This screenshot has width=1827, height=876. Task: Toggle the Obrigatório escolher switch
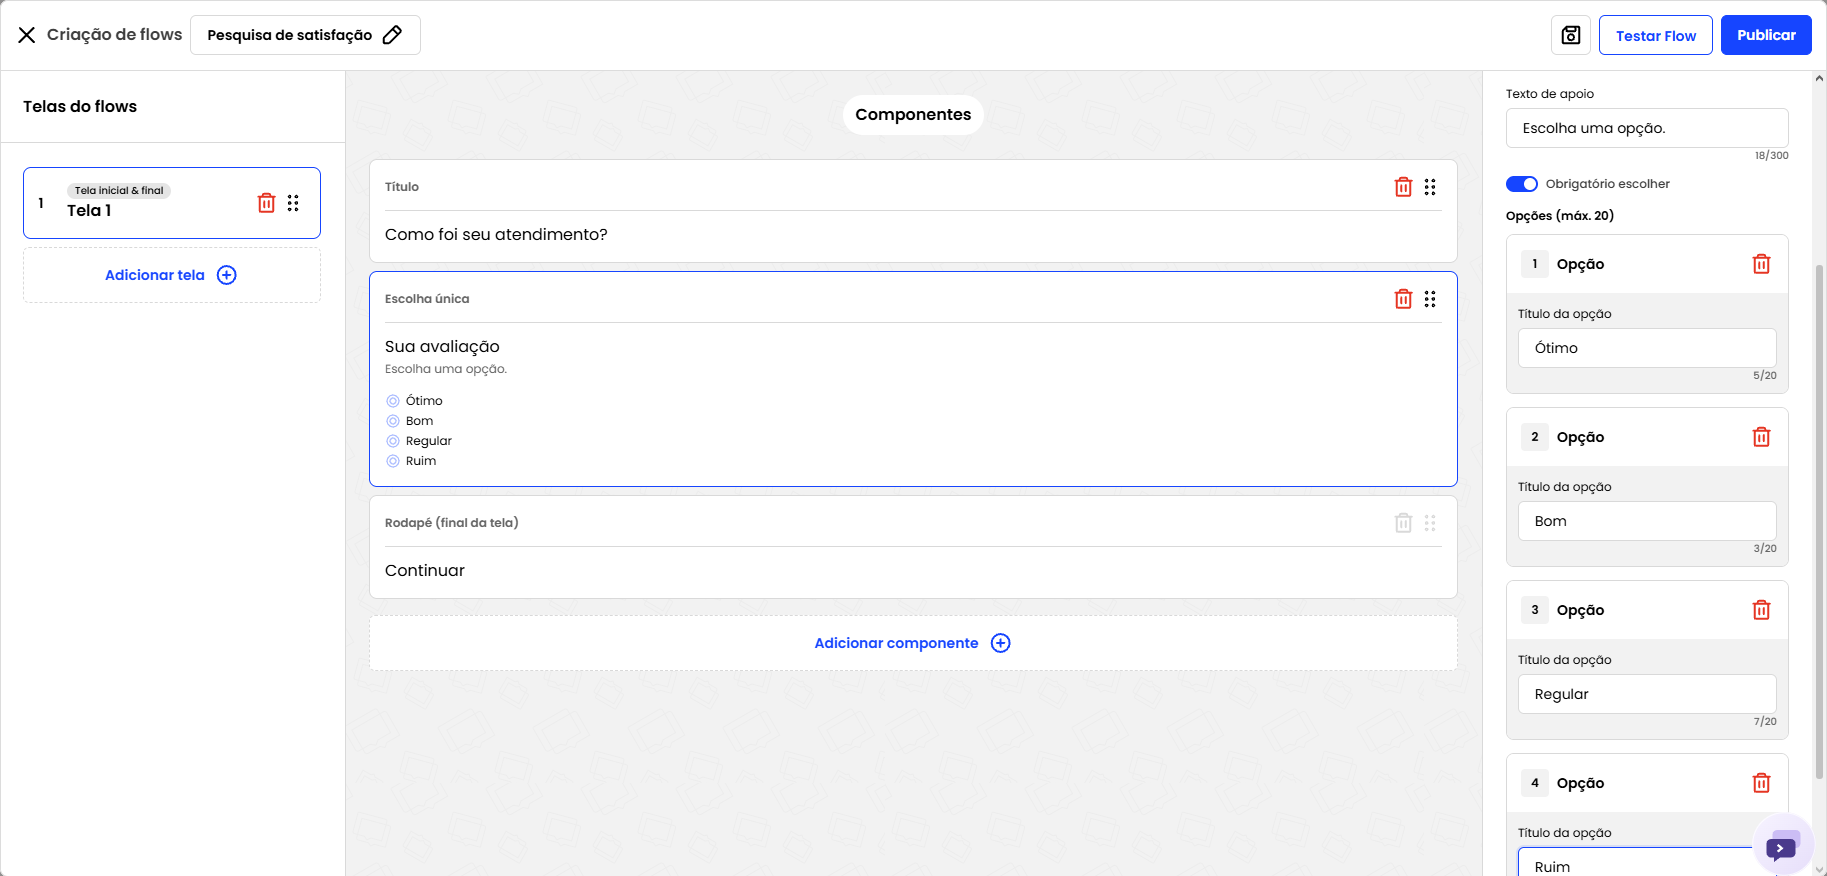coord(1522,184)
